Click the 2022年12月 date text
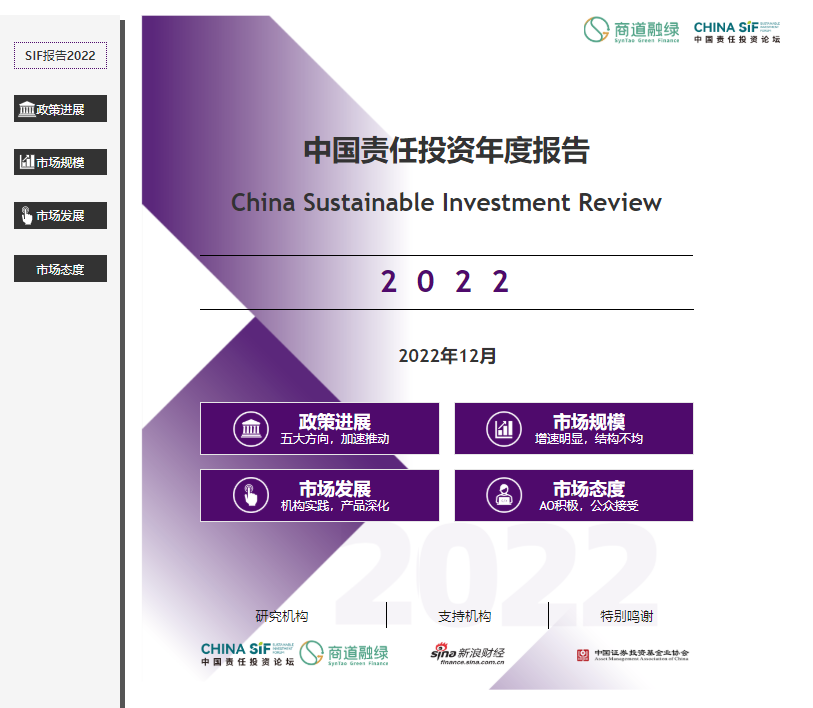Viewport: 813px width, 708px height. click(x=446, y=355)
